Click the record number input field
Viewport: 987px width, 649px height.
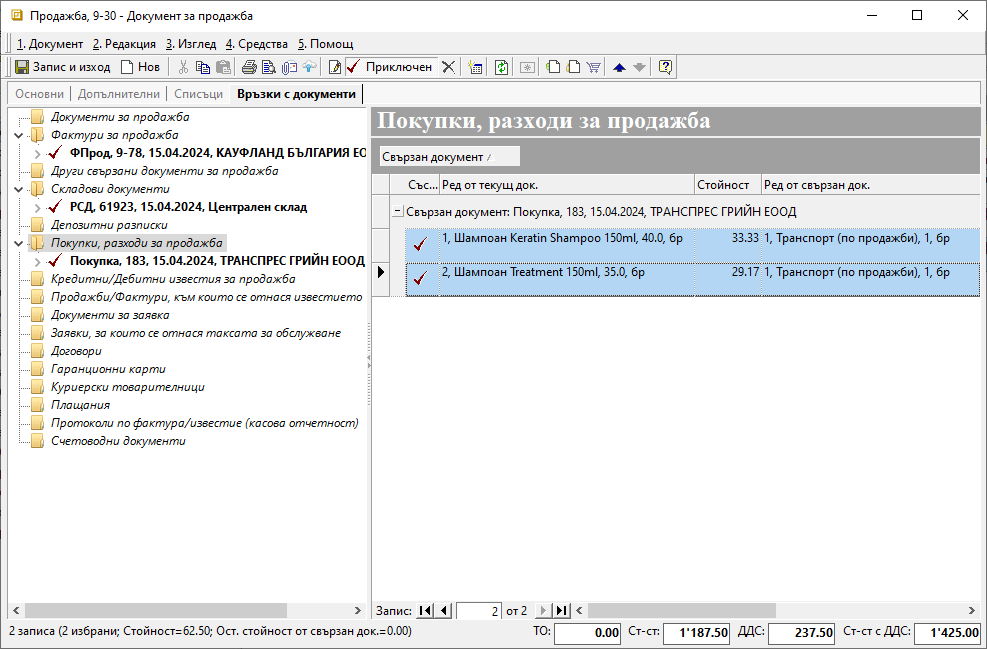[x=478, y=610]
